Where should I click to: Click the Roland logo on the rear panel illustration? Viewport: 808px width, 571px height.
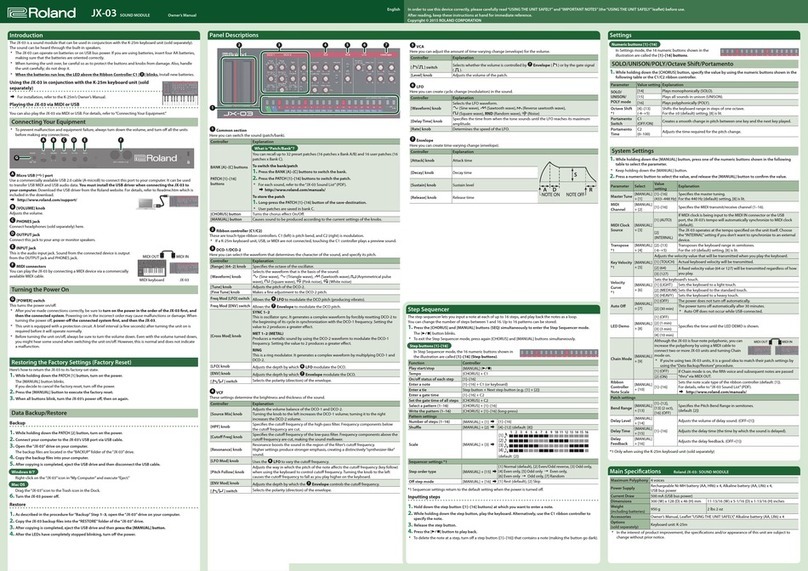pos(156,158)
